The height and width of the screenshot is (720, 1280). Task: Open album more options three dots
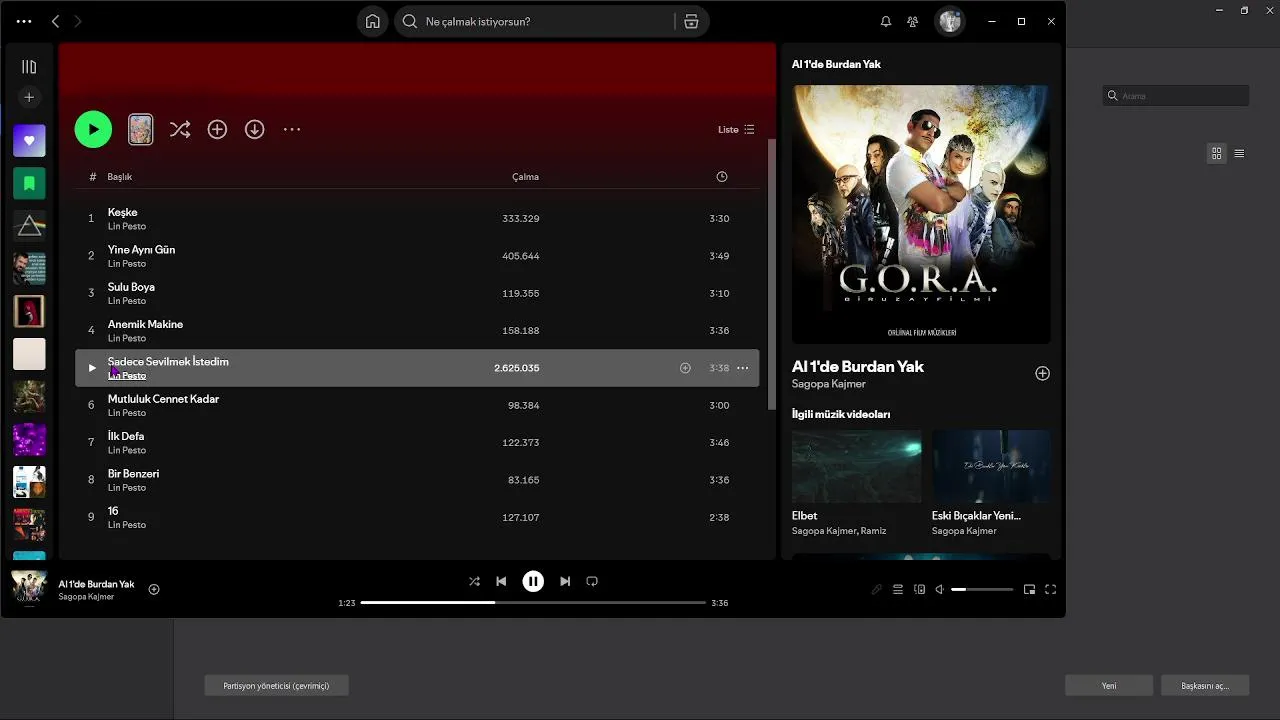292,129
